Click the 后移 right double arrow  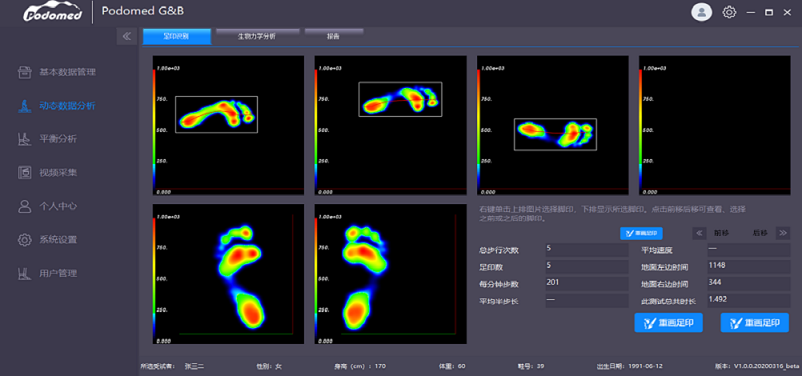click(783, 233)
